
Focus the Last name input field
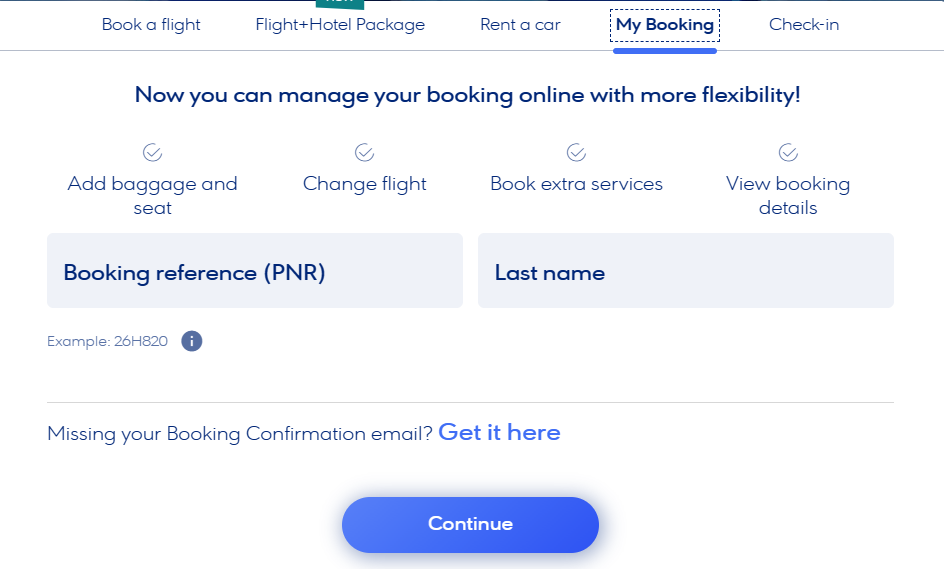pyautogui.click(x=686, y=271)
